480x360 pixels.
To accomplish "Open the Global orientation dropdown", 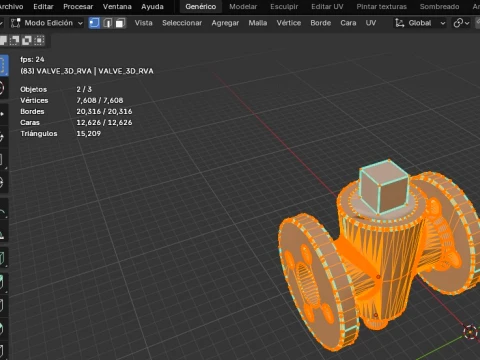I will click(420, 23).
